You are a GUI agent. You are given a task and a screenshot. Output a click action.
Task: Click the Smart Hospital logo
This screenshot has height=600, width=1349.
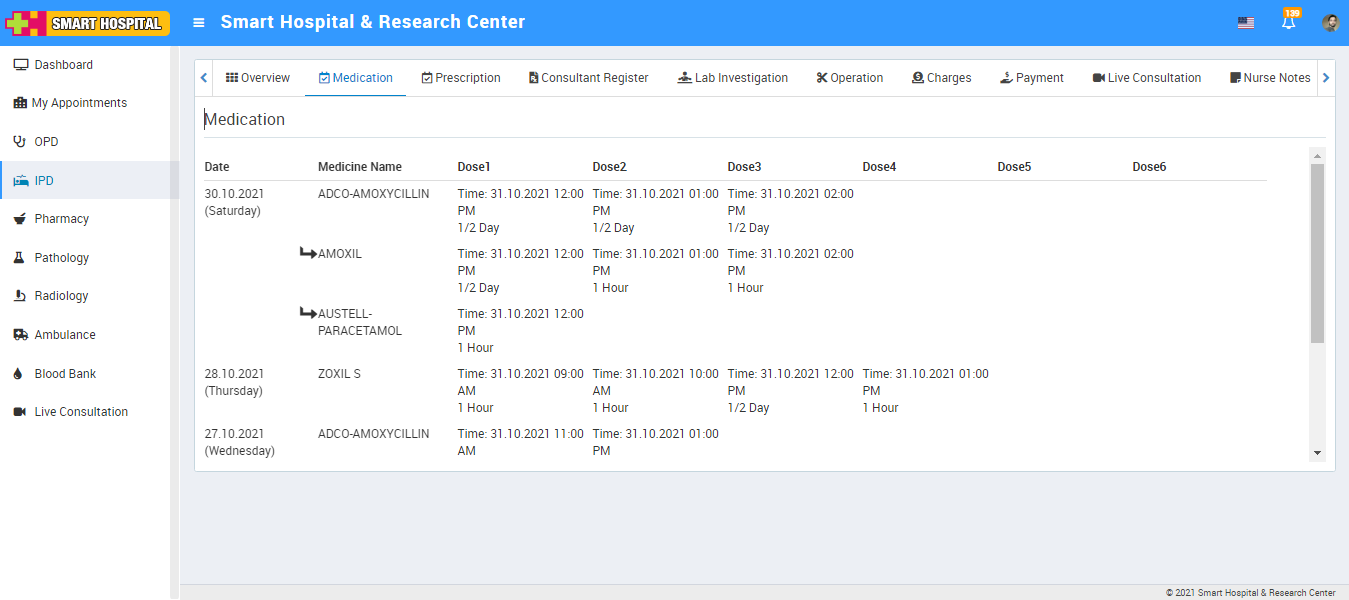87,23
